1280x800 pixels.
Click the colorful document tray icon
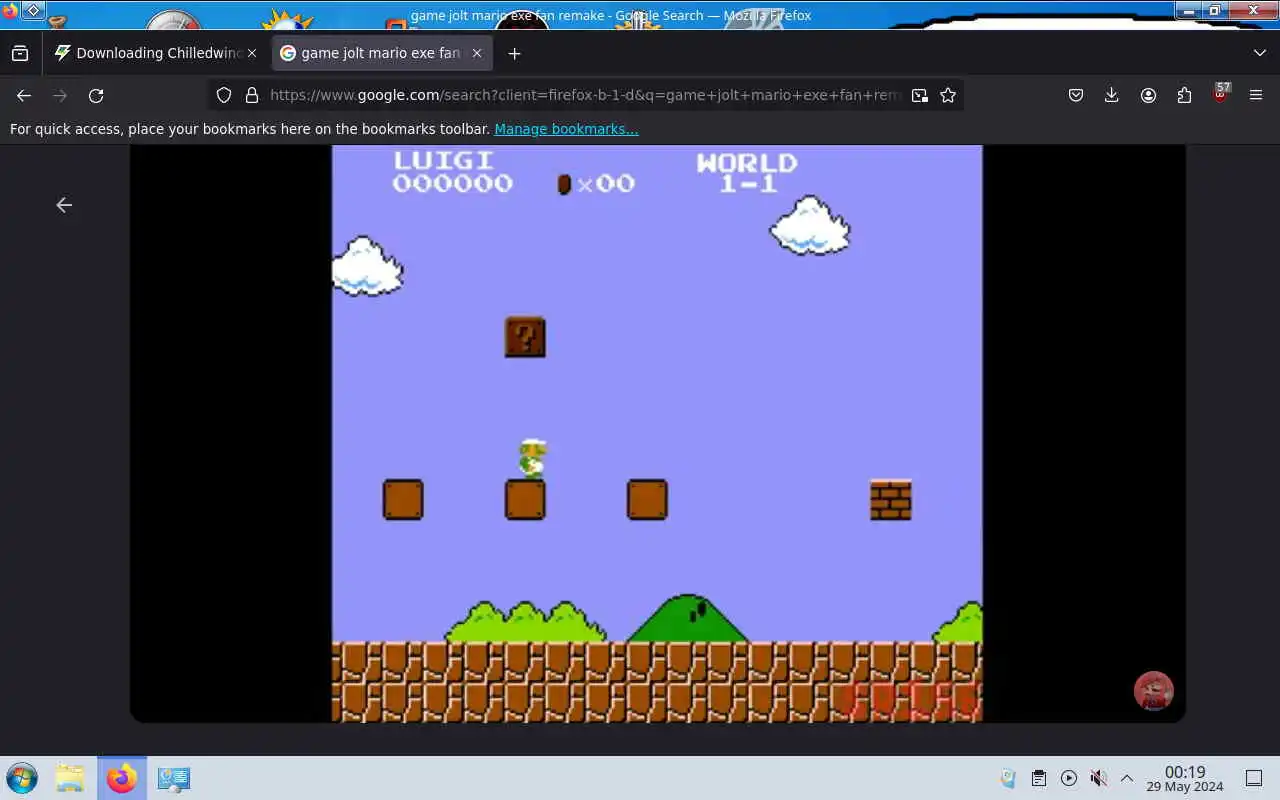point(1008,778)
